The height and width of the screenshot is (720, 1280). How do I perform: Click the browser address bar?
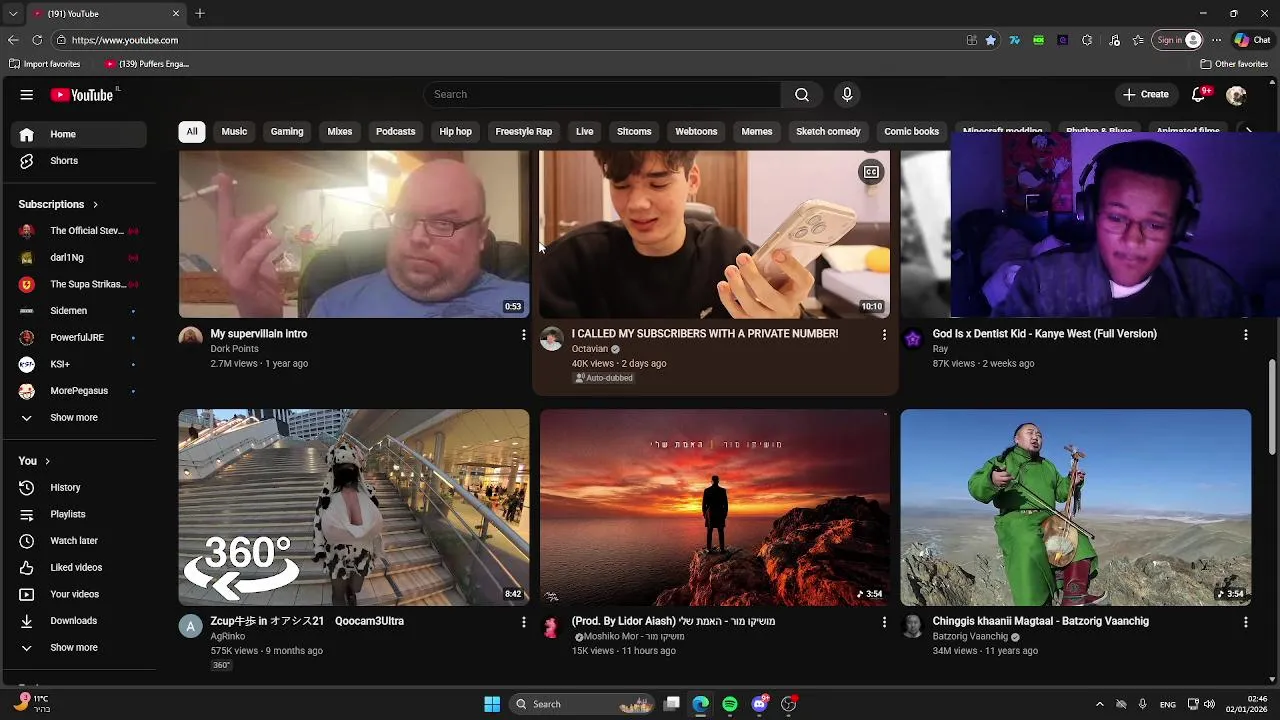(x=510, y=40)
